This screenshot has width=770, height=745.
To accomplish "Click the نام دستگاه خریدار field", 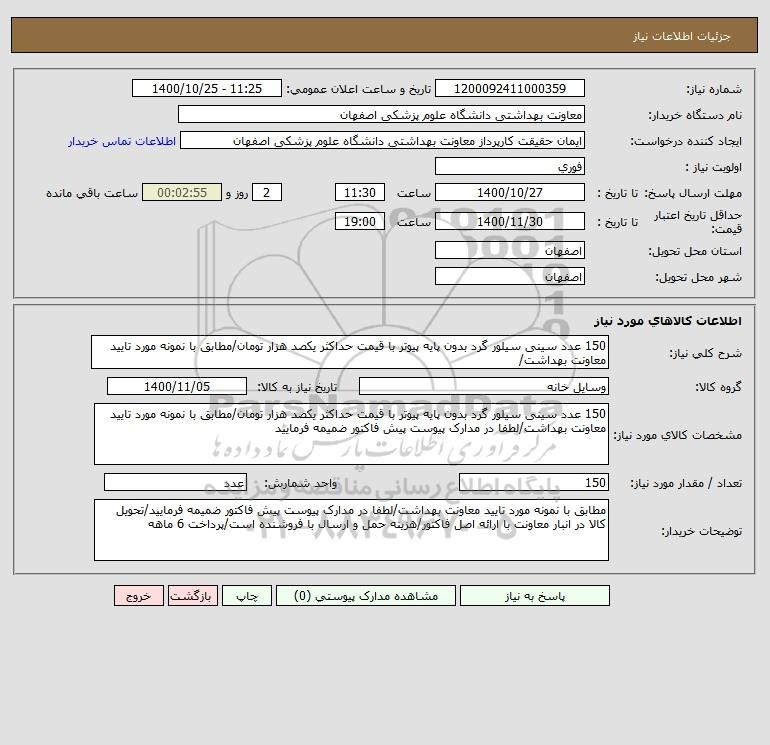I will (x=381, y=114).
